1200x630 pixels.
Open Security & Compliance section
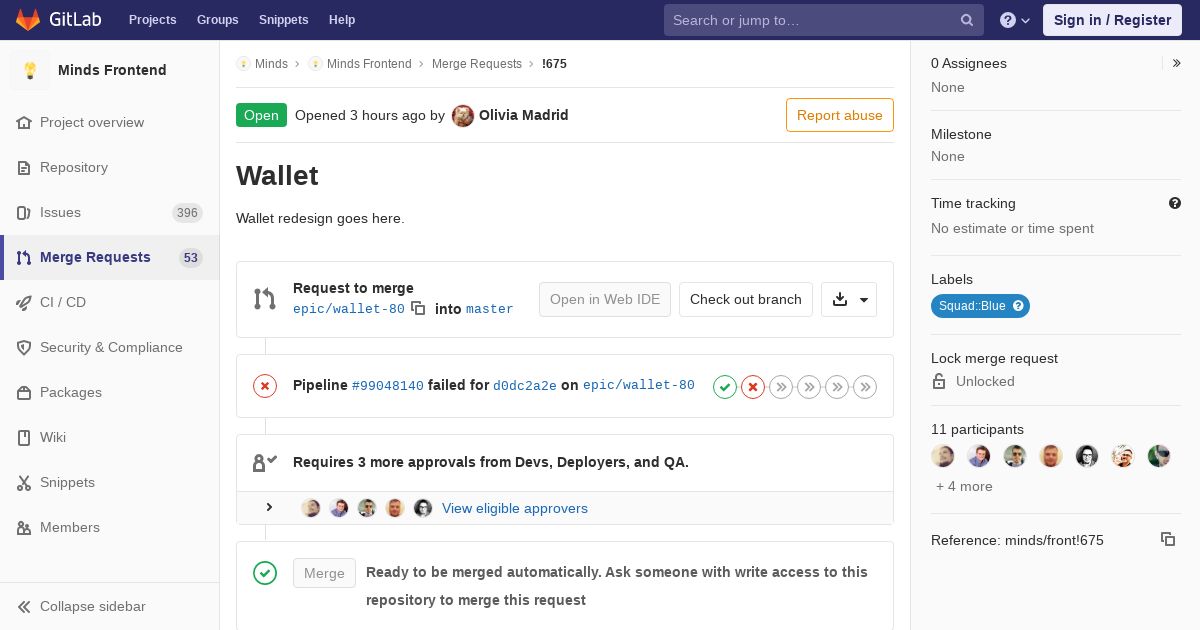(109, 347)
